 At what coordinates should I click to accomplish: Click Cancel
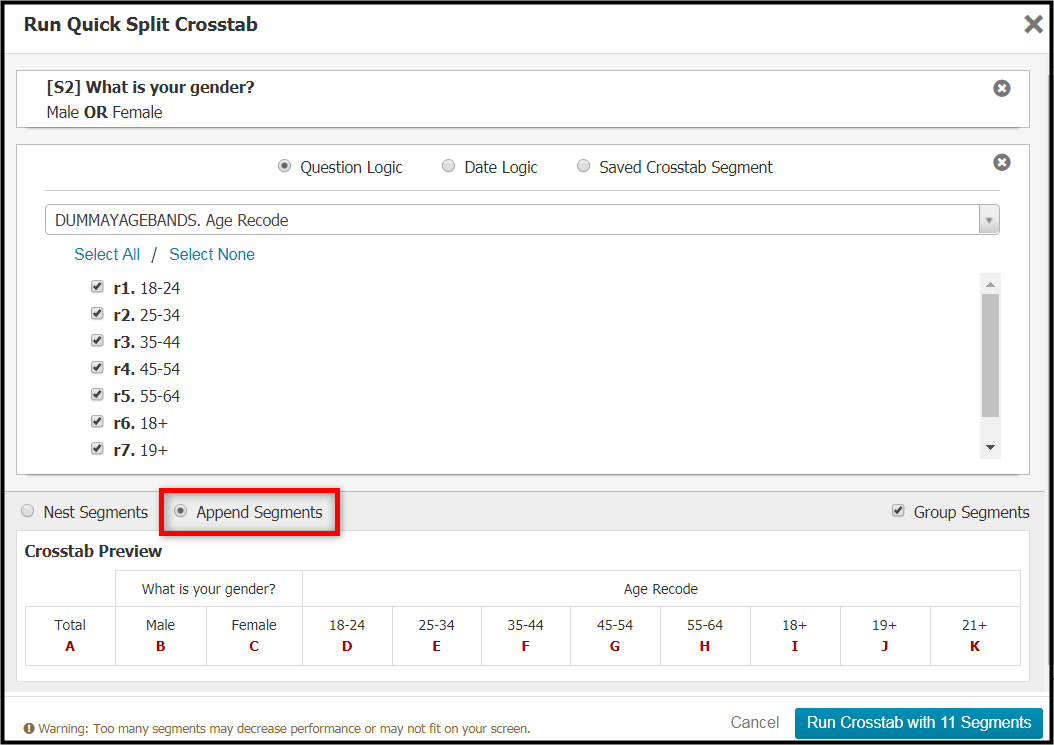click(755, 722)
